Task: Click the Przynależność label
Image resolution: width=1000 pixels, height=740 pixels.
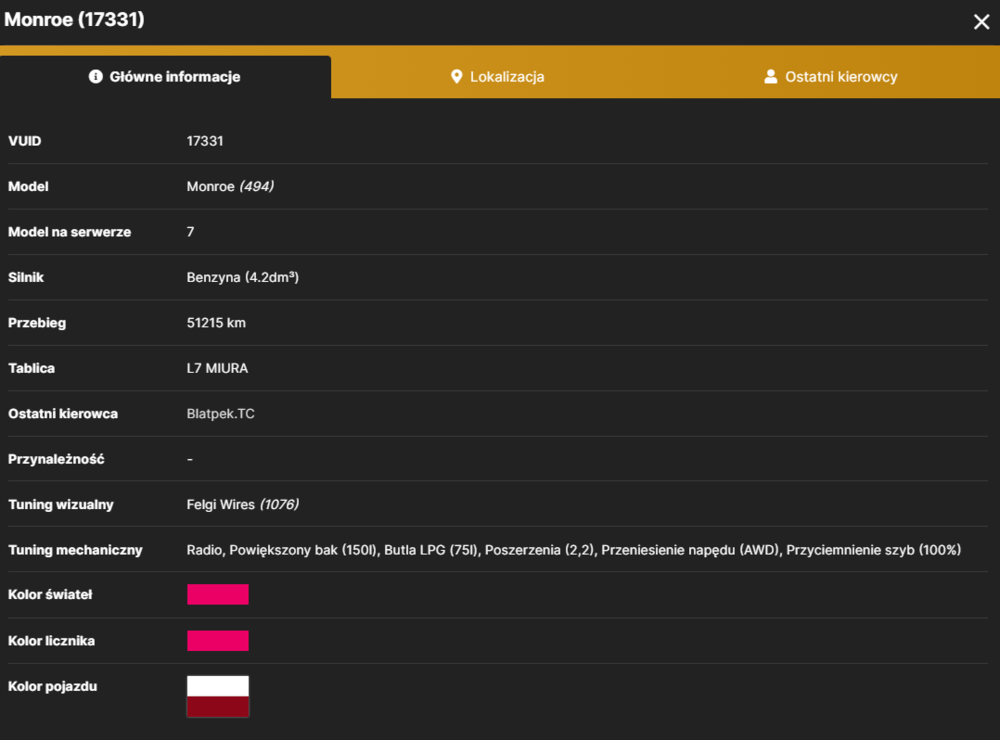Action: click(56, 459)
